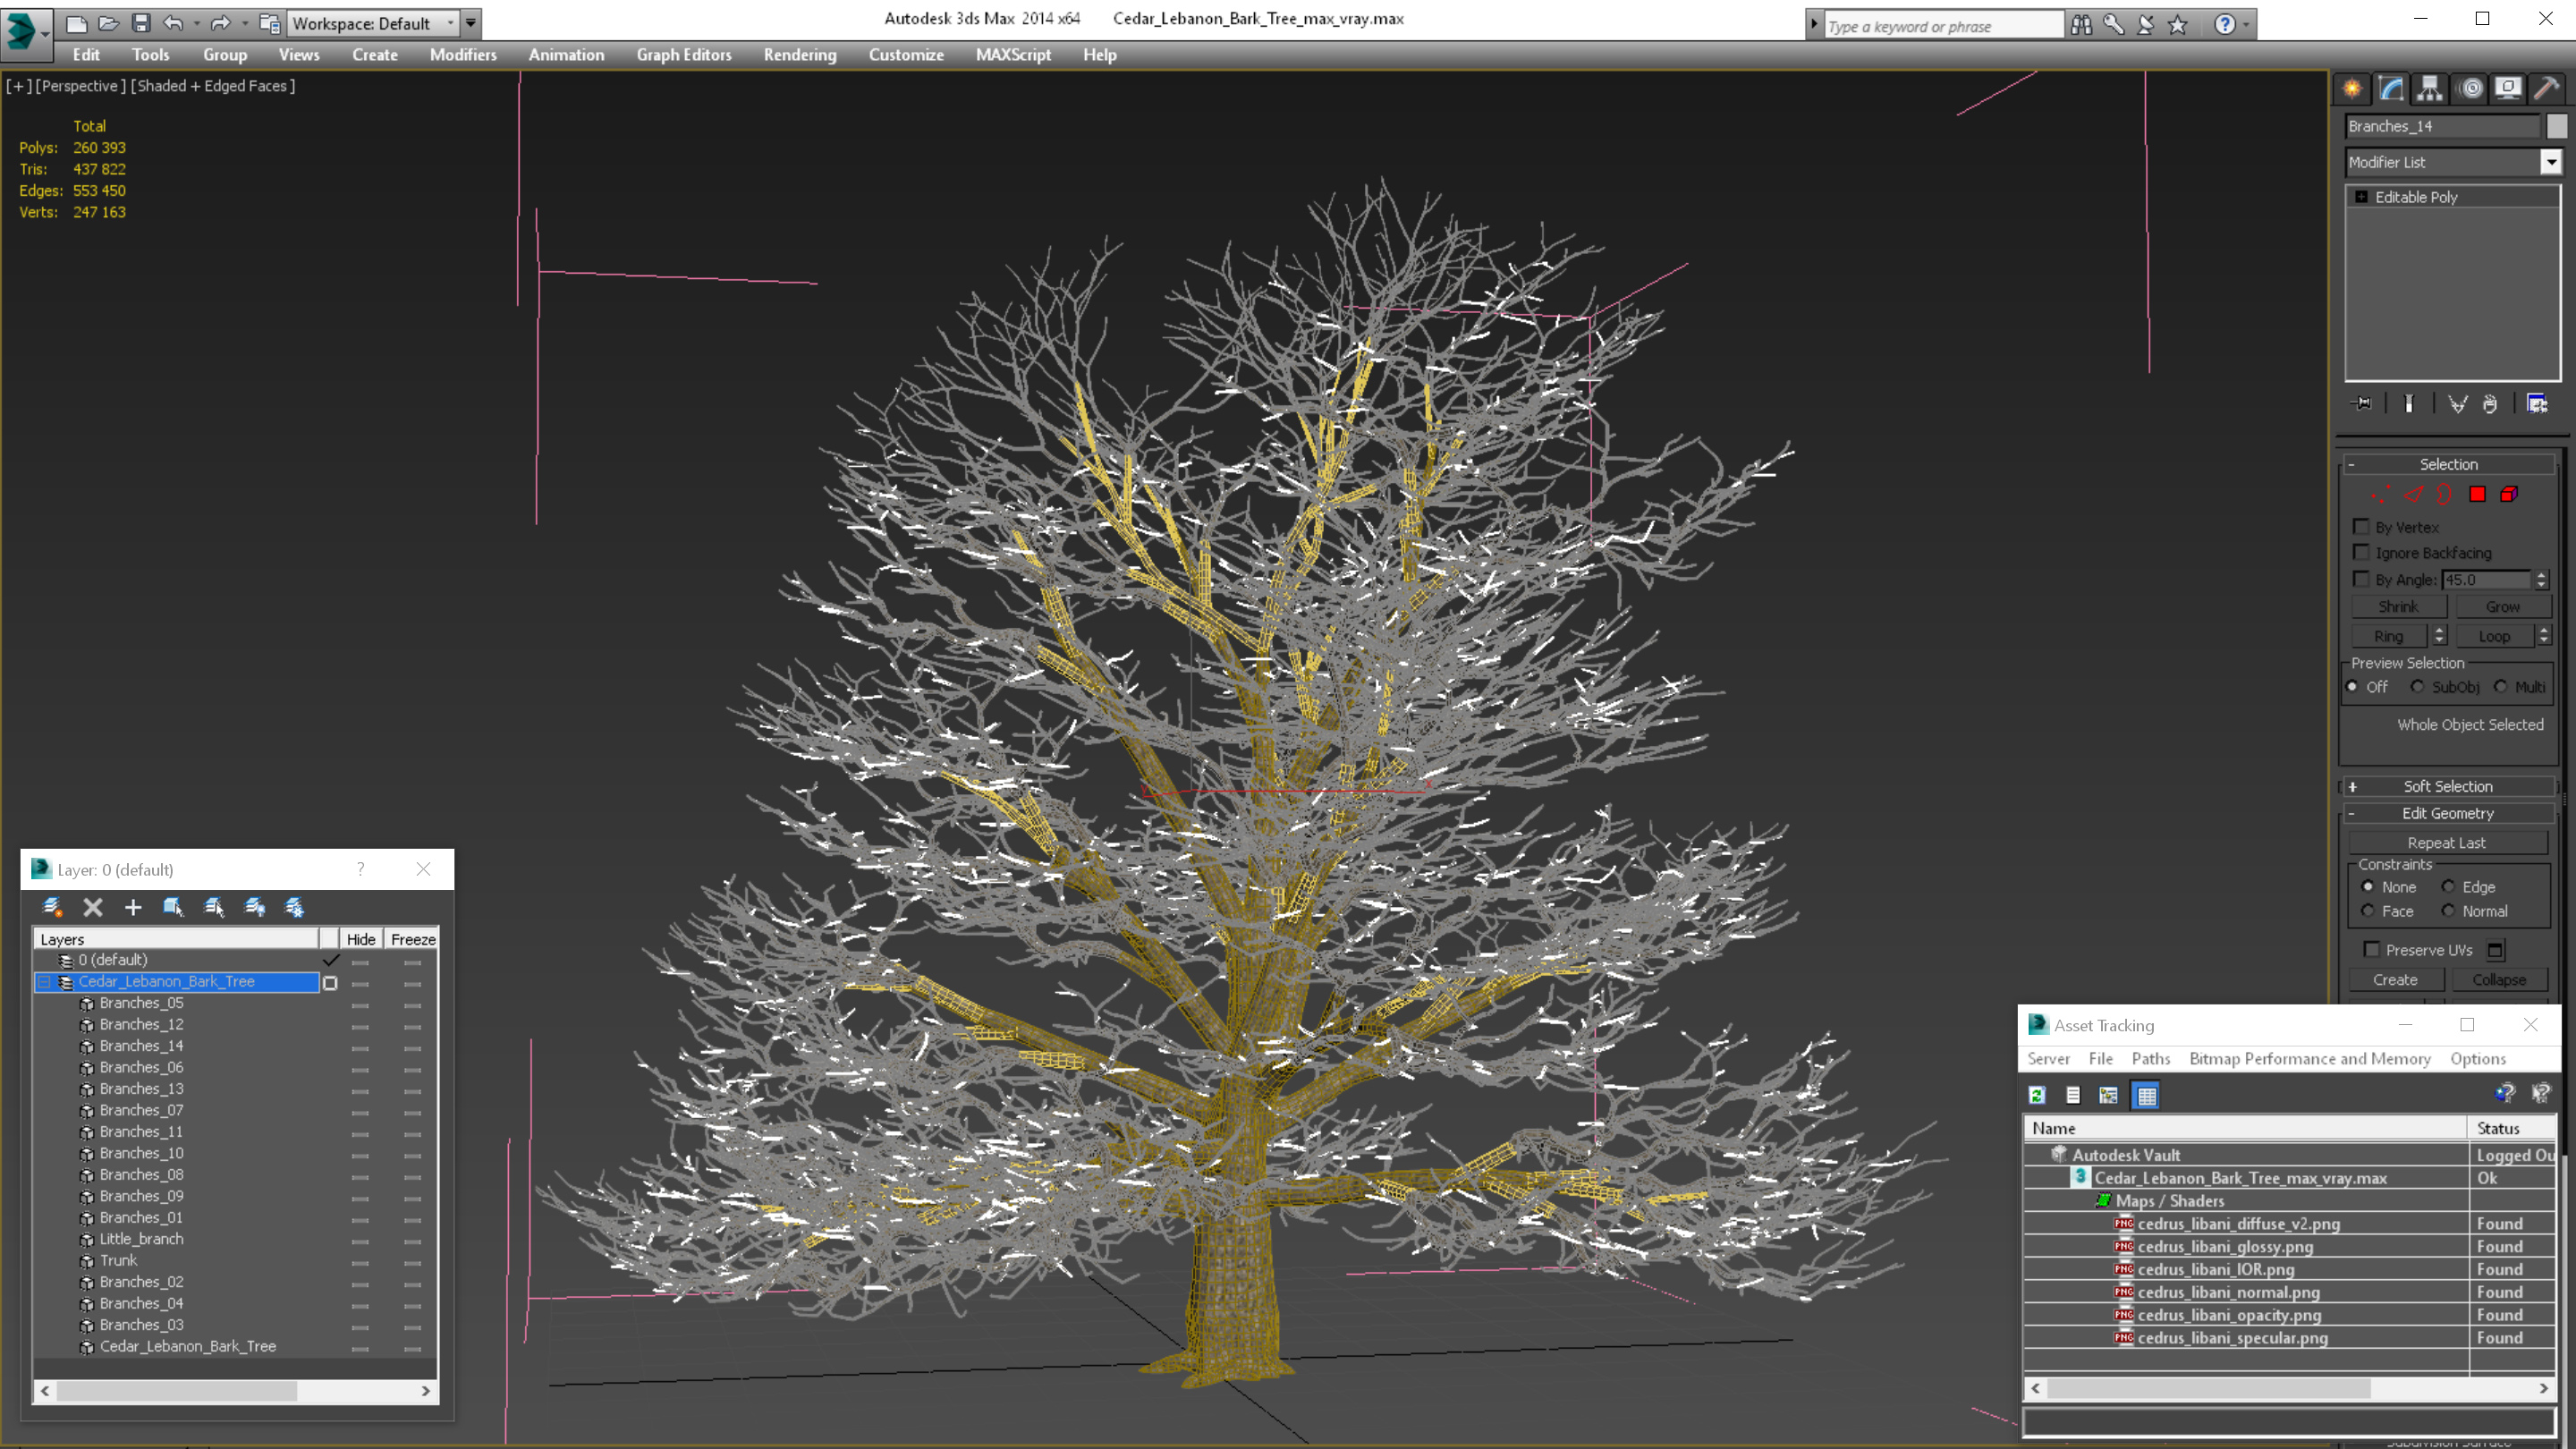Enable the By Vertex checkbox

pyautogui.click(x=2362, y=527)
